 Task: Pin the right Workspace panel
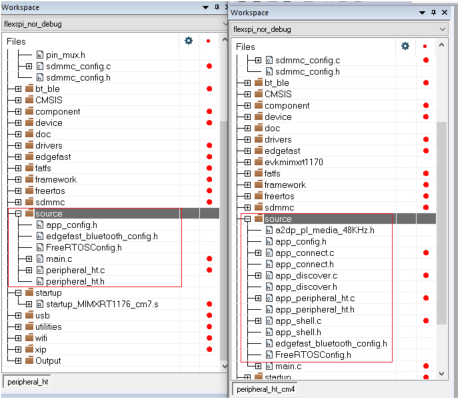click(433, 12)
